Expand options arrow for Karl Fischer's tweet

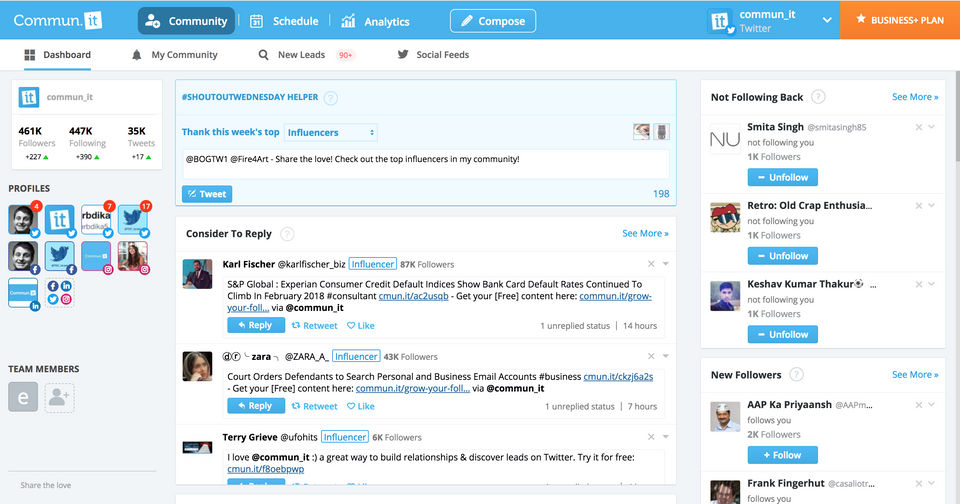point(666,264)
